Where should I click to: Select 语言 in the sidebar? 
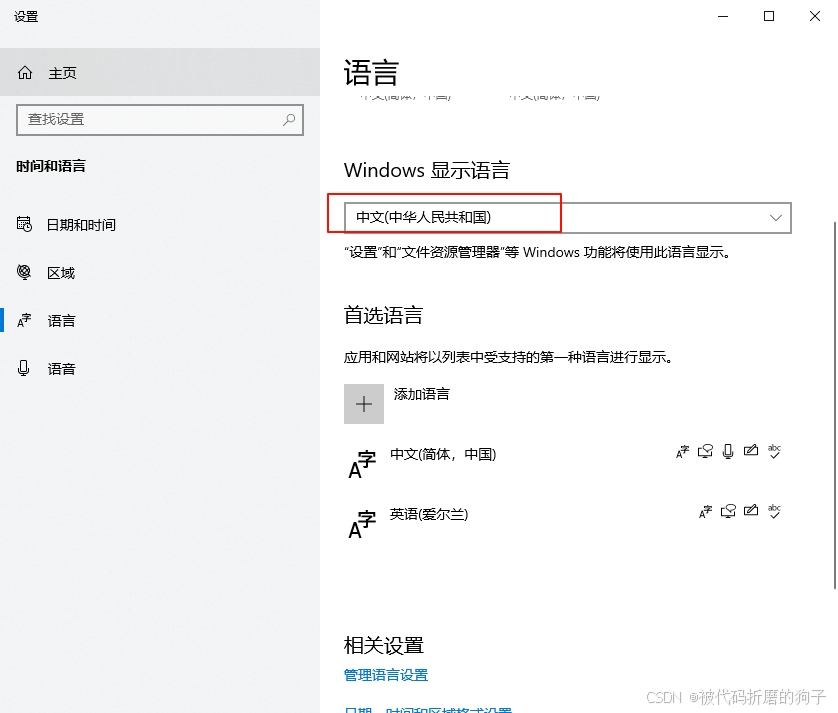pos(160,321)
